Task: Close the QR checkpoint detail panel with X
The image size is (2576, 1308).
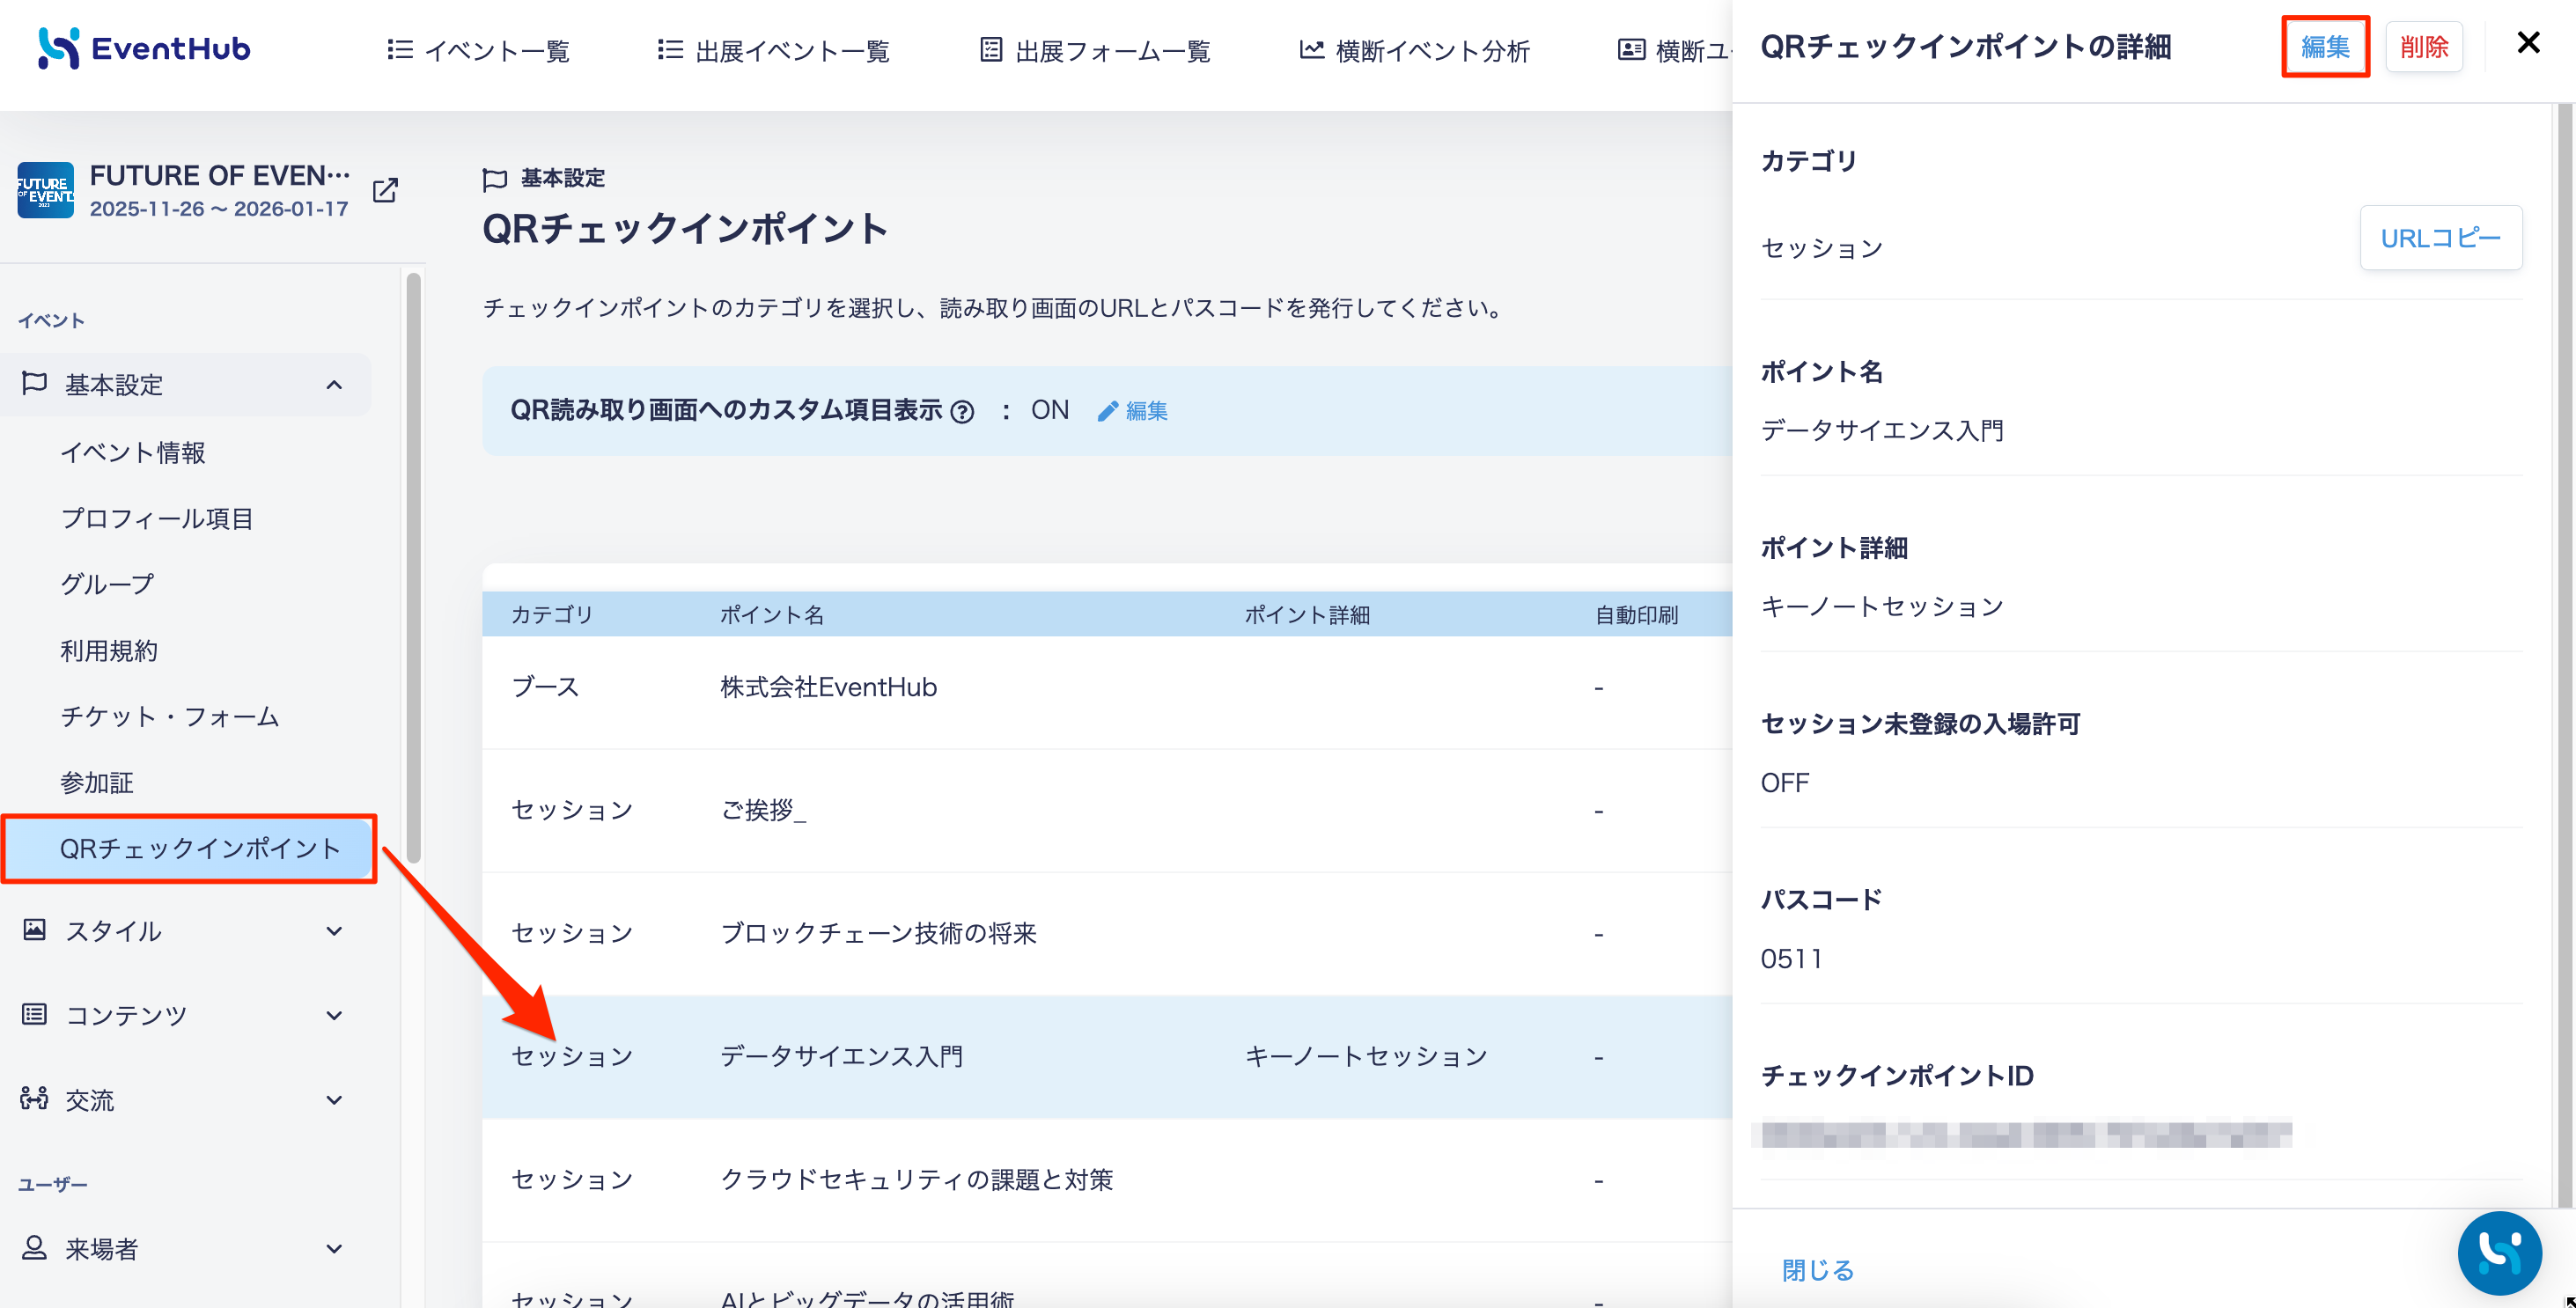Action: click(x=2528, y=43)
